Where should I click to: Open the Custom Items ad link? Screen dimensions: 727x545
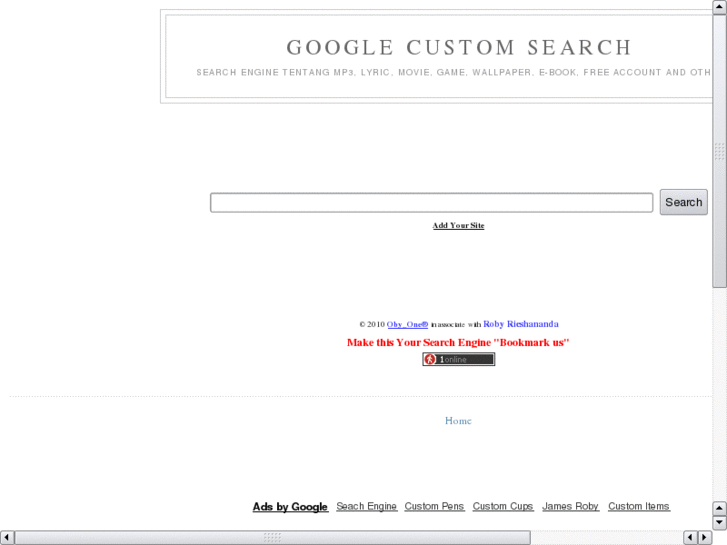(638, 507)
